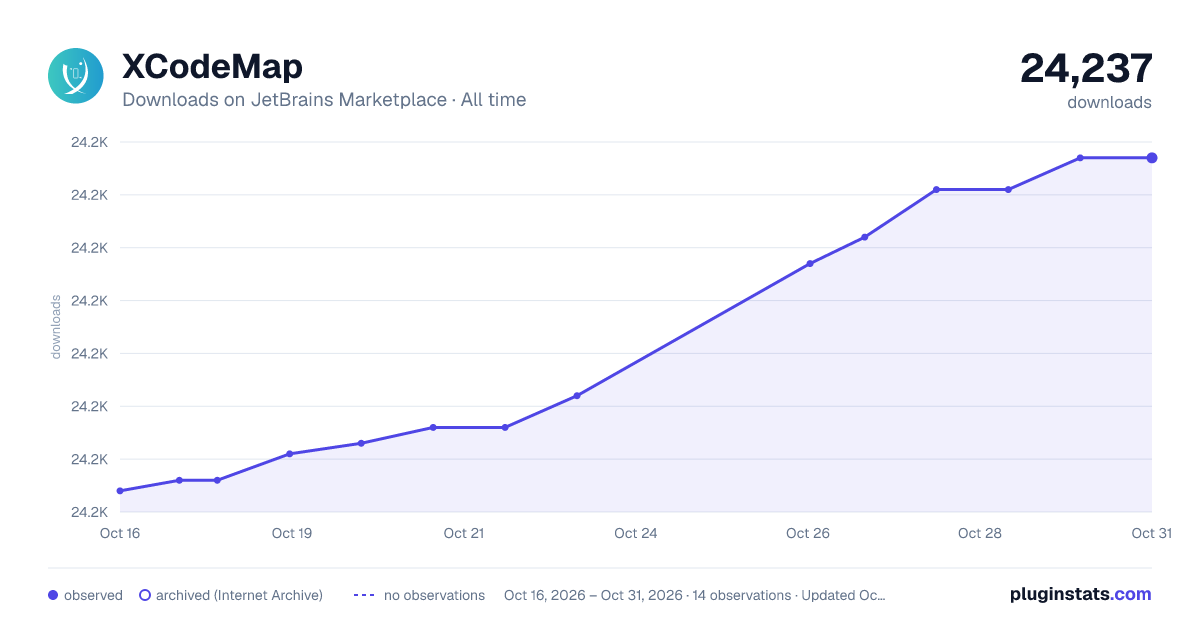This screenshot has width=1200, height=630.
Task: Click the 'no observations' legend label
Action: click(434, 595)
